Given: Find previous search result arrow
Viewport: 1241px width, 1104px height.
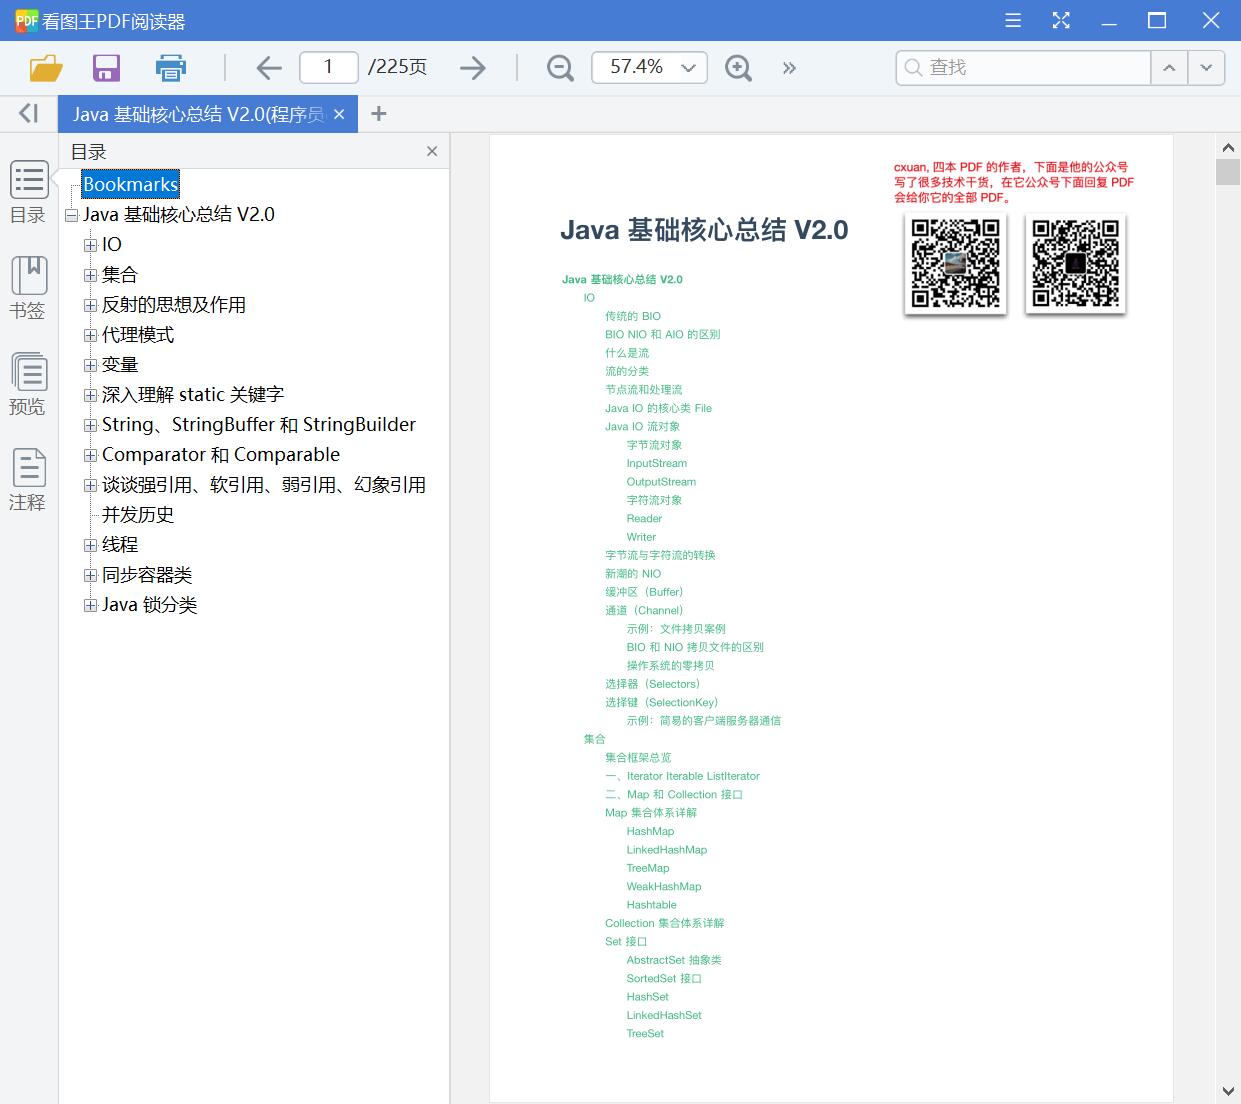Looking at the screenshot, I should click(x=1169, y=68).
